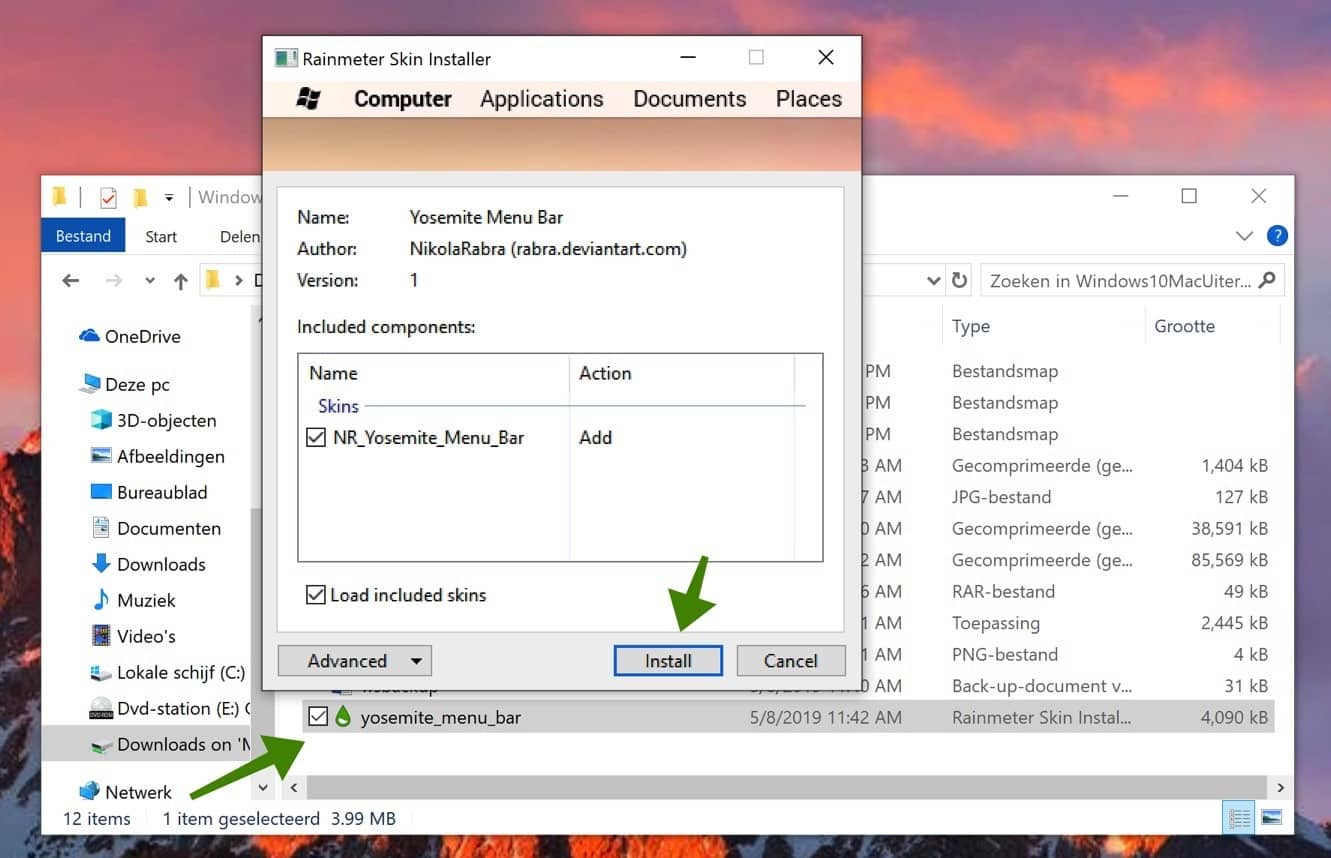
Task: Click the green Rainmeter drop icon of yosemite_menu_bar
Action: (344, 717)
